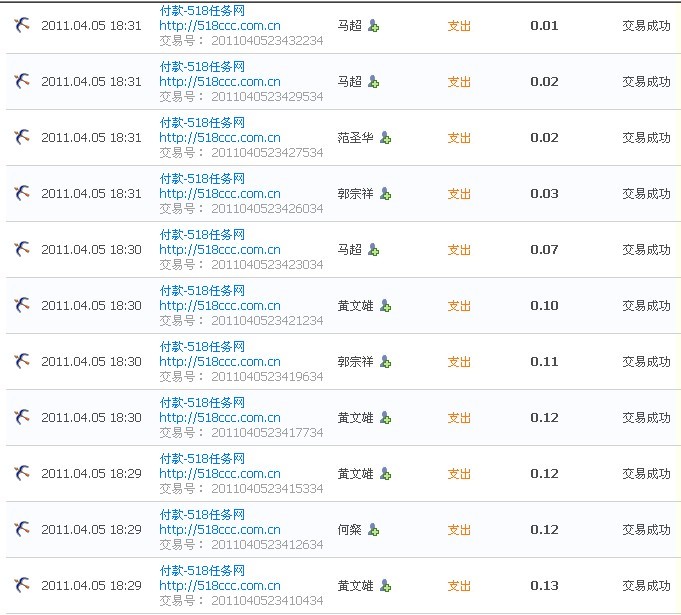This screenshot has height=615, width=681.
Task: Click bird icon in the 0.01 transaction row
Action: pyautogui.click(x=22, y=25)
